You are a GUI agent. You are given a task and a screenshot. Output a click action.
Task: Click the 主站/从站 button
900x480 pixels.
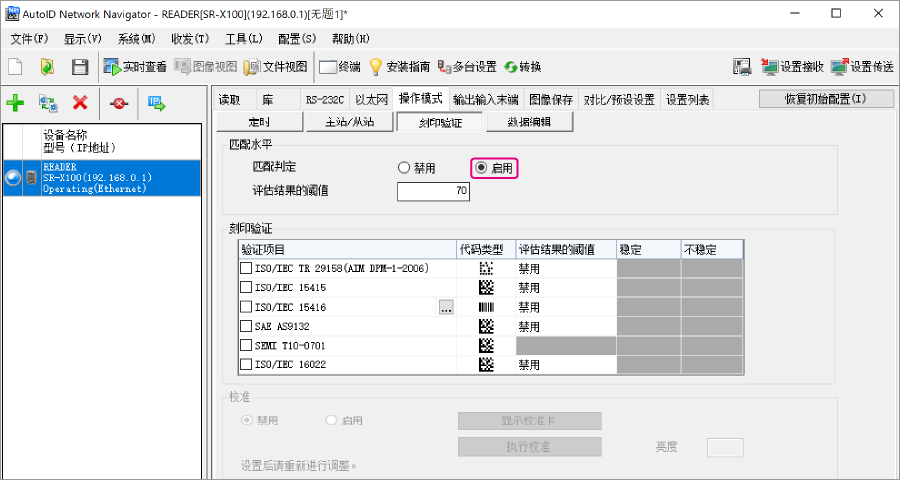[350, 122]
